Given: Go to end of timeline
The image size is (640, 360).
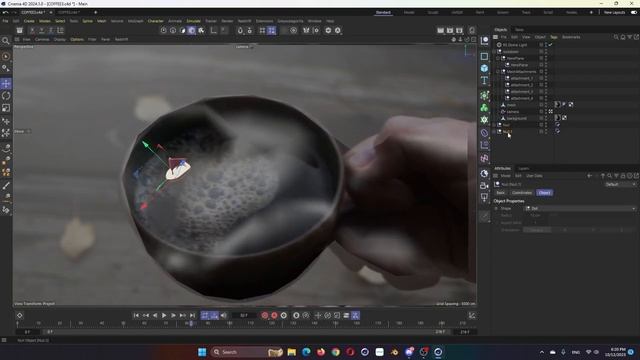Looking at the screenshot, I should pyautogui.click(x=192, y=316).
